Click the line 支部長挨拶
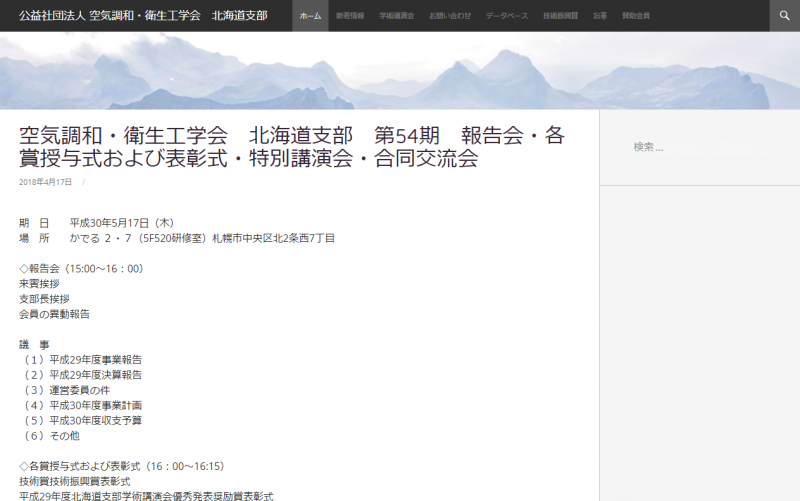The width and height of the screenshot is (800, 501). 44,299
